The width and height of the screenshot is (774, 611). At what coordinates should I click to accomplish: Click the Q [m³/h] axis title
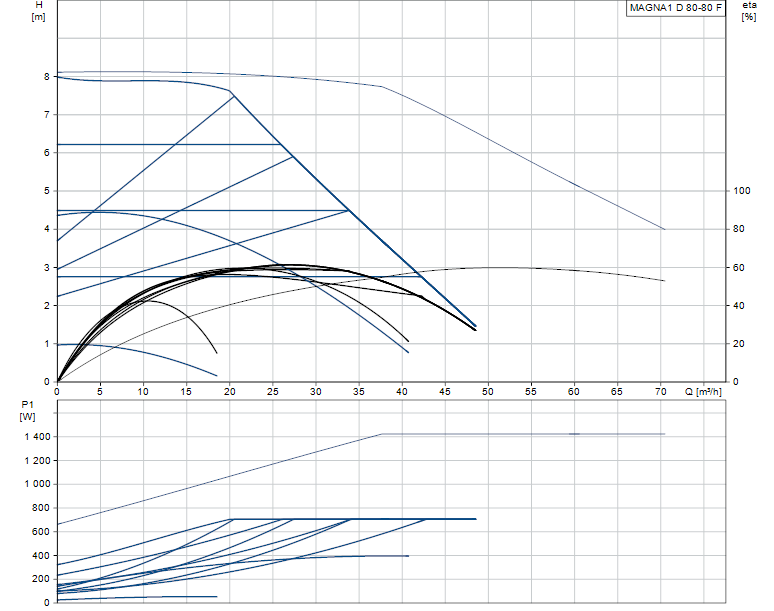click(703, 392)
